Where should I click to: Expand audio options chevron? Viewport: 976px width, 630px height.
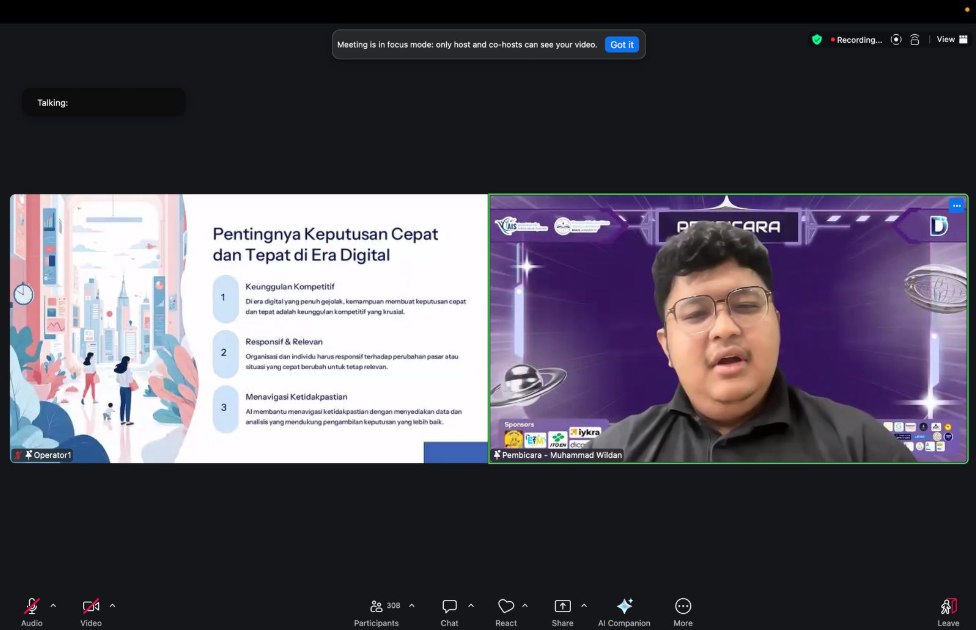[x=53, y=605]
